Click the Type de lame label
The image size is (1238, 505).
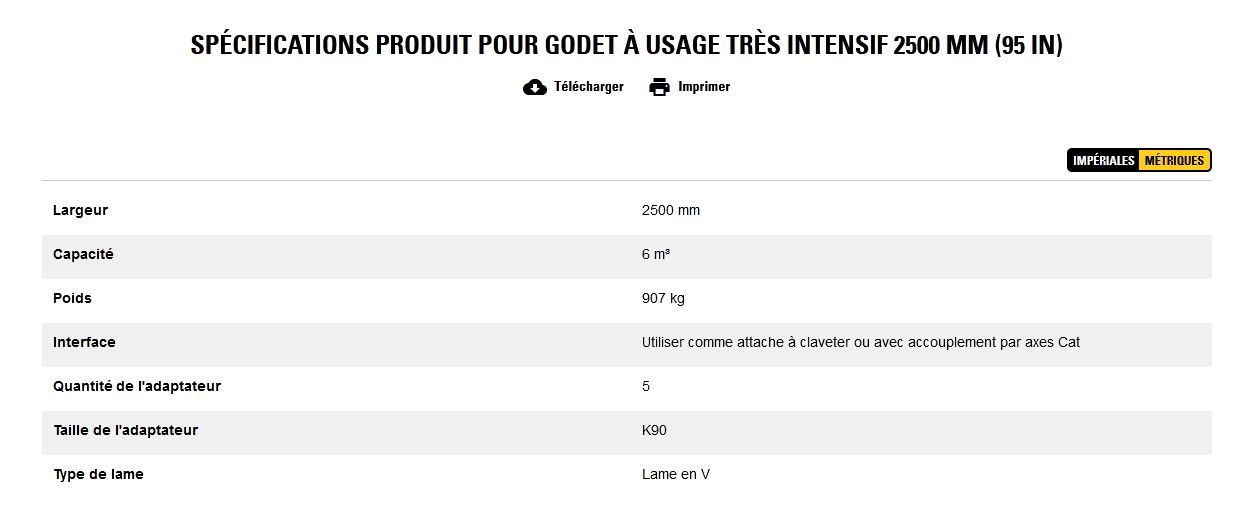point(98,475)
